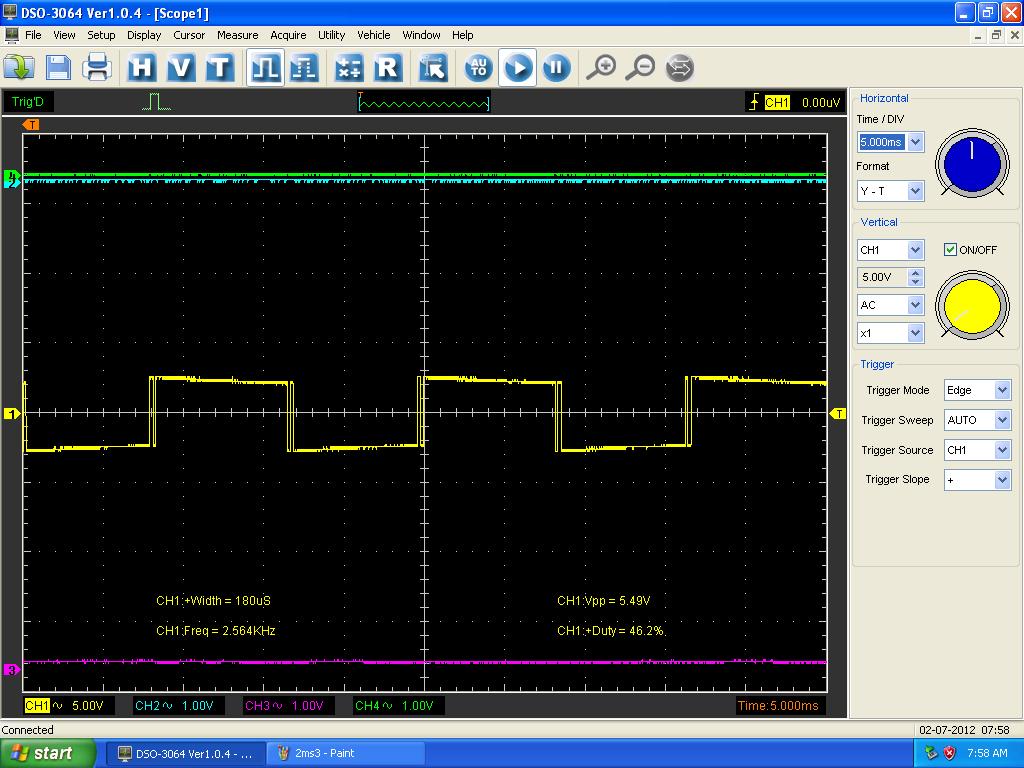This screenshot has width=1024, height=768.
Task: Open the Acquire menu
Action: tap(288, 35)
